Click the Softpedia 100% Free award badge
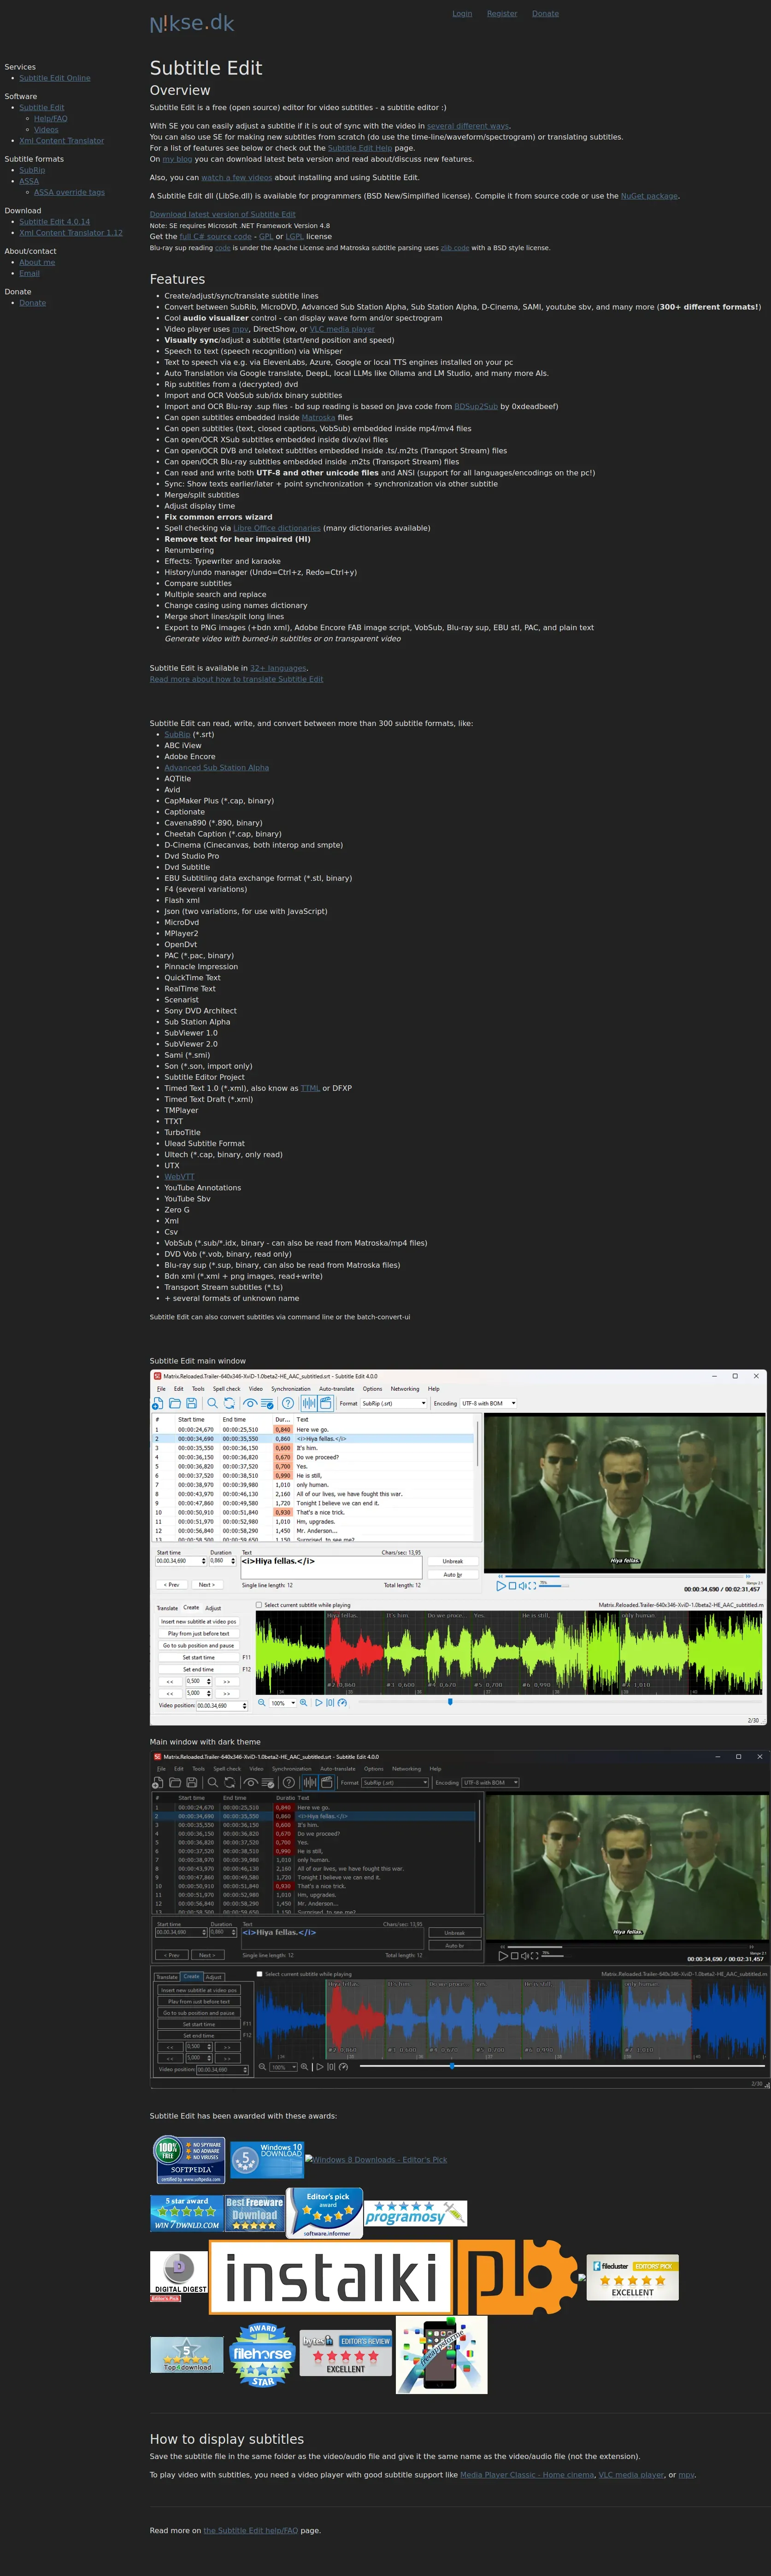 pos(188,2160)
